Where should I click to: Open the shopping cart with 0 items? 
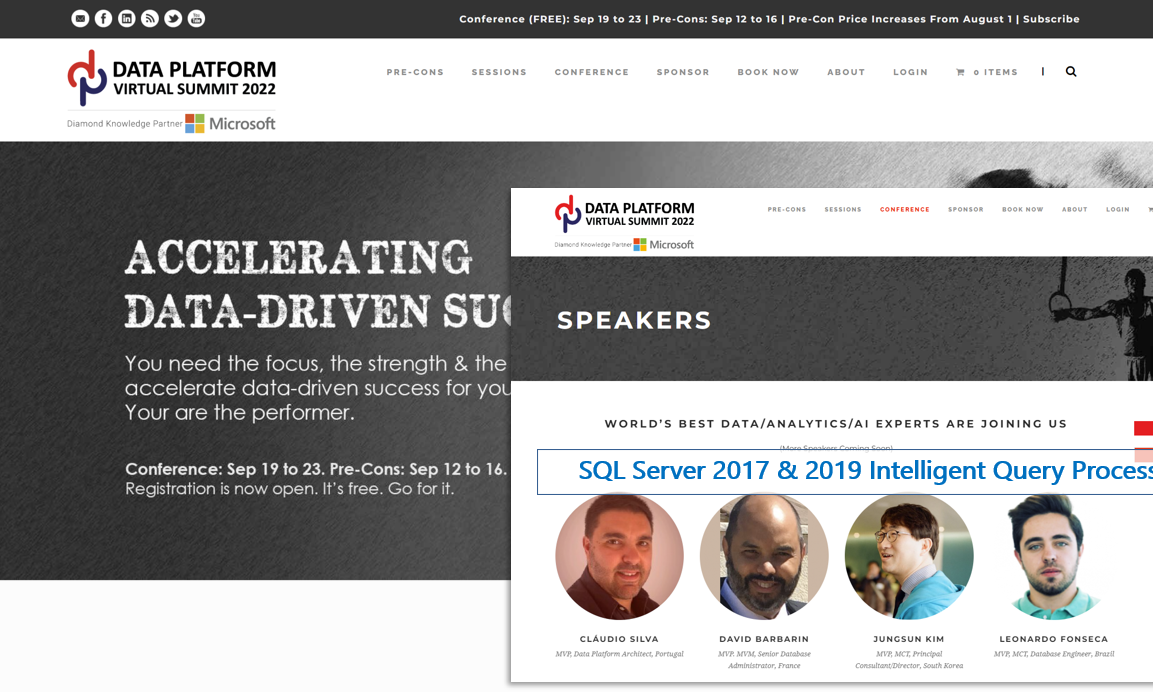(x=986, y=72)
